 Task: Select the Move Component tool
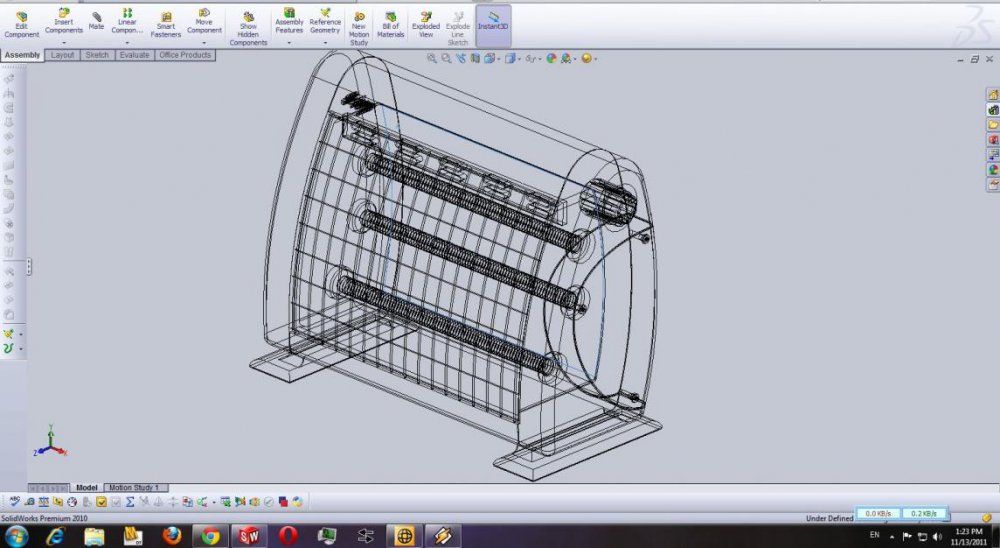204,22
